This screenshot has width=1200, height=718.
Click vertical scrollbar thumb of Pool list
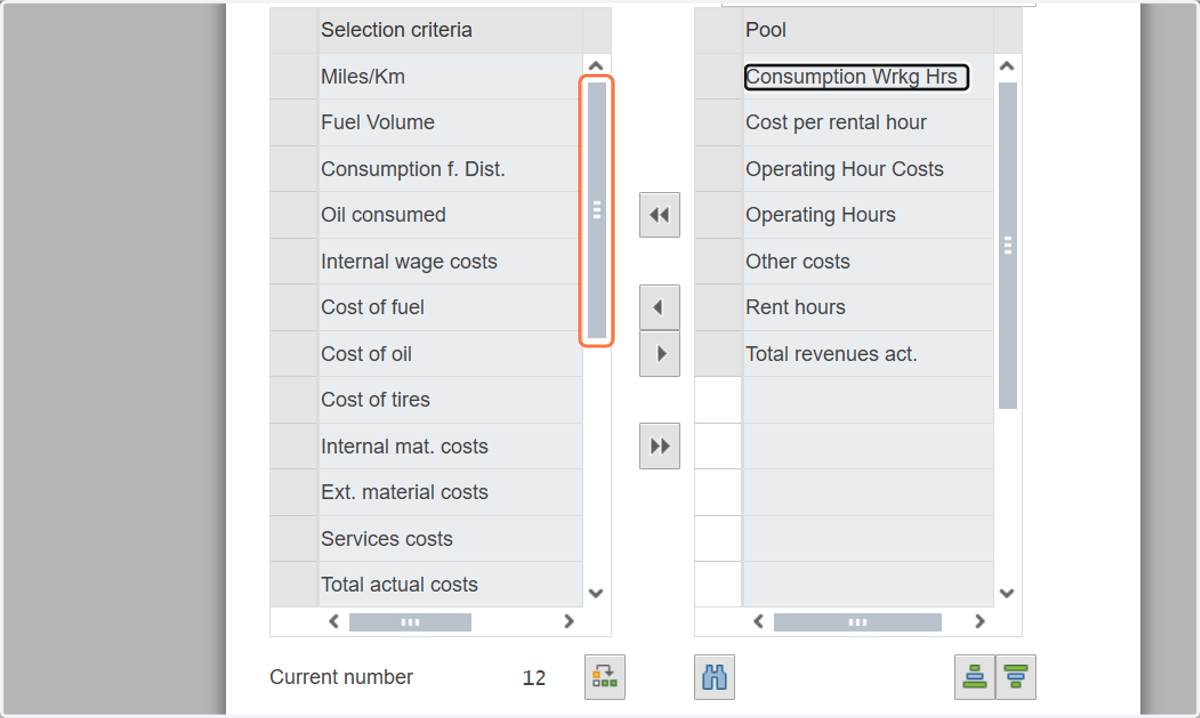[x=1008, y=245]
